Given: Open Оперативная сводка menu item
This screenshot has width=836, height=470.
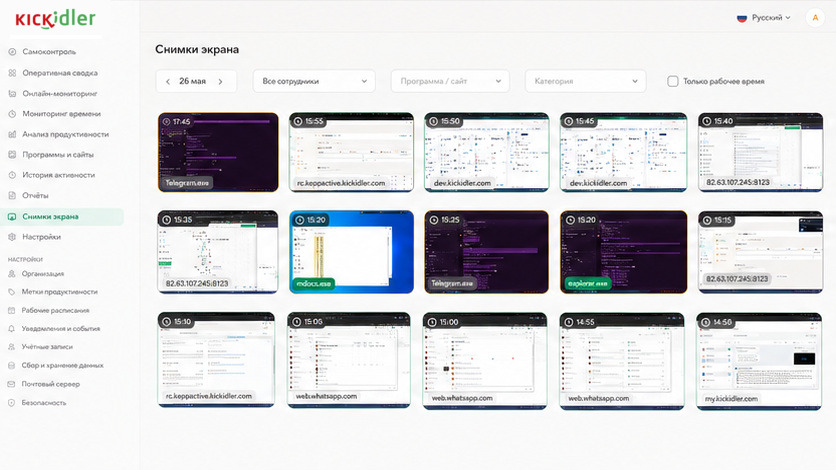Looking at the screenshot, I should pyautogui.click(x=60, y=73).
